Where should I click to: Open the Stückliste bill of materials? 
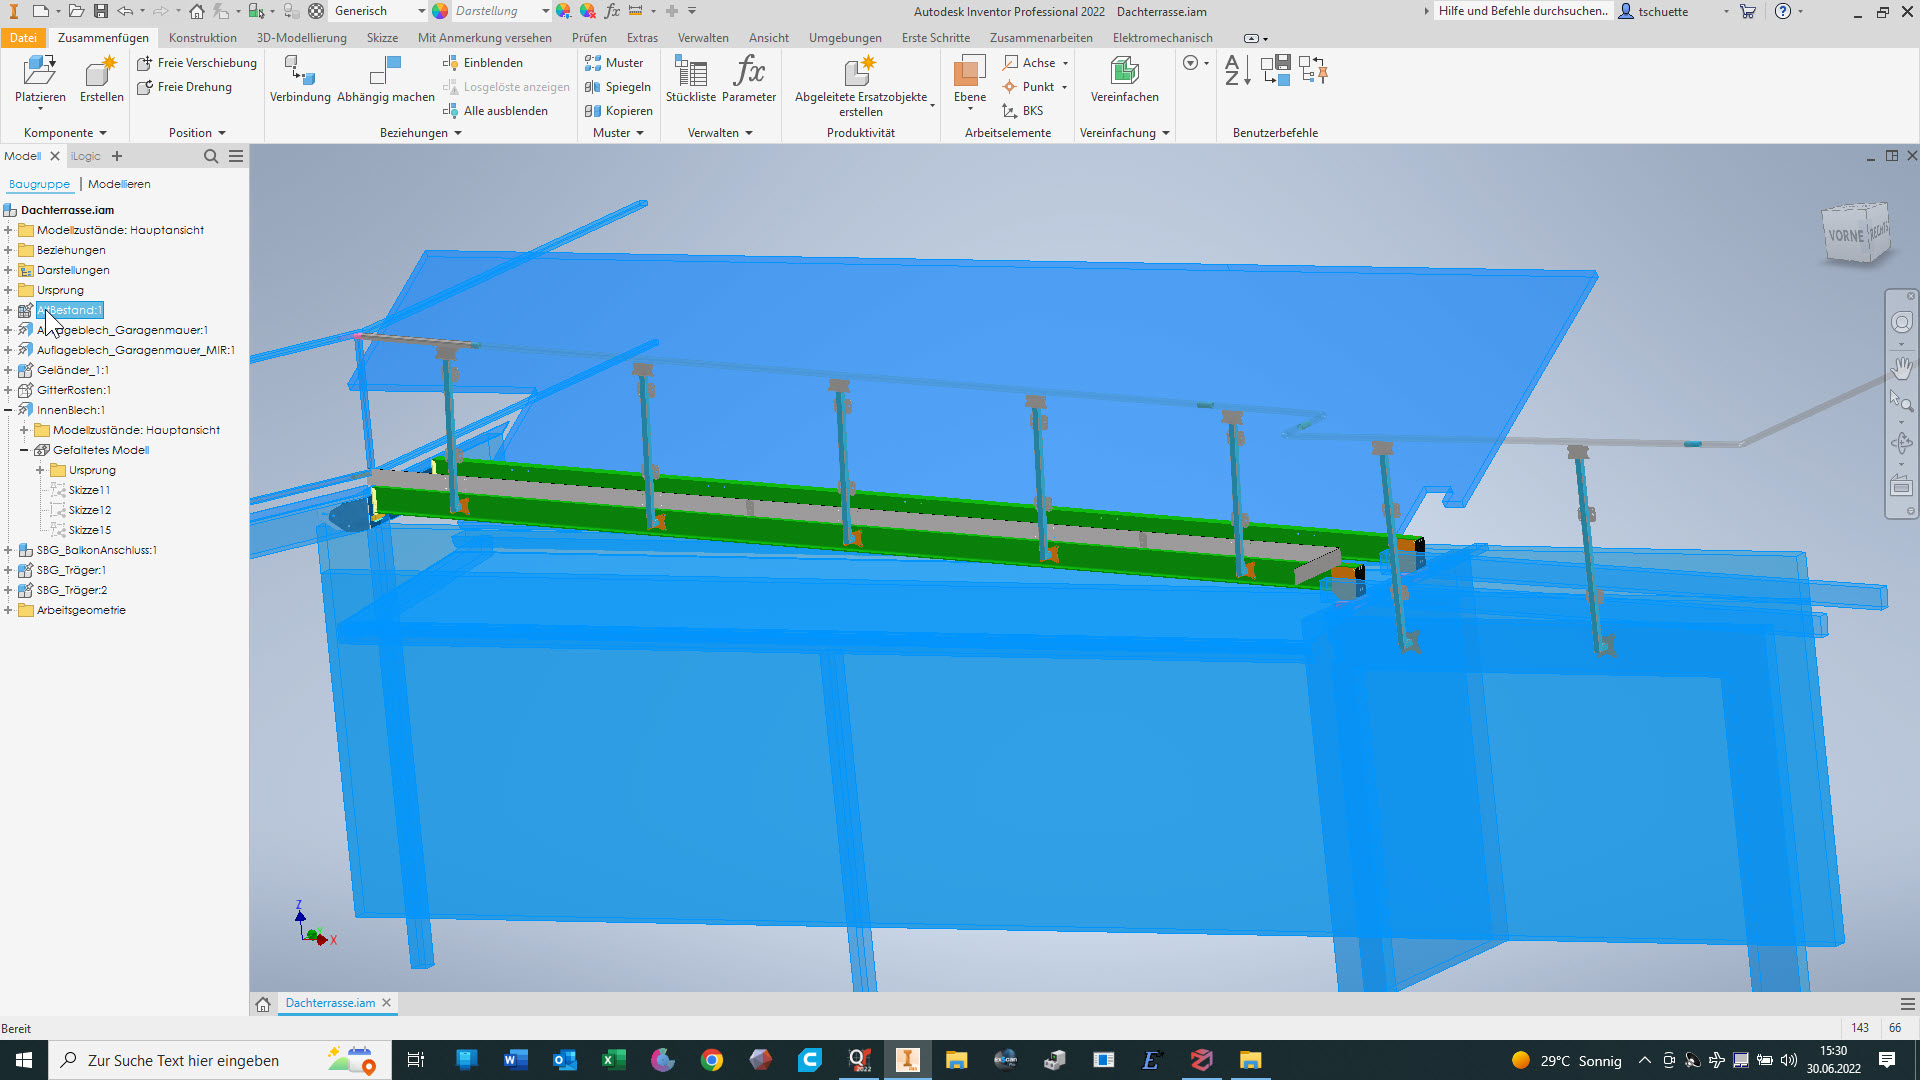[690, 71]
